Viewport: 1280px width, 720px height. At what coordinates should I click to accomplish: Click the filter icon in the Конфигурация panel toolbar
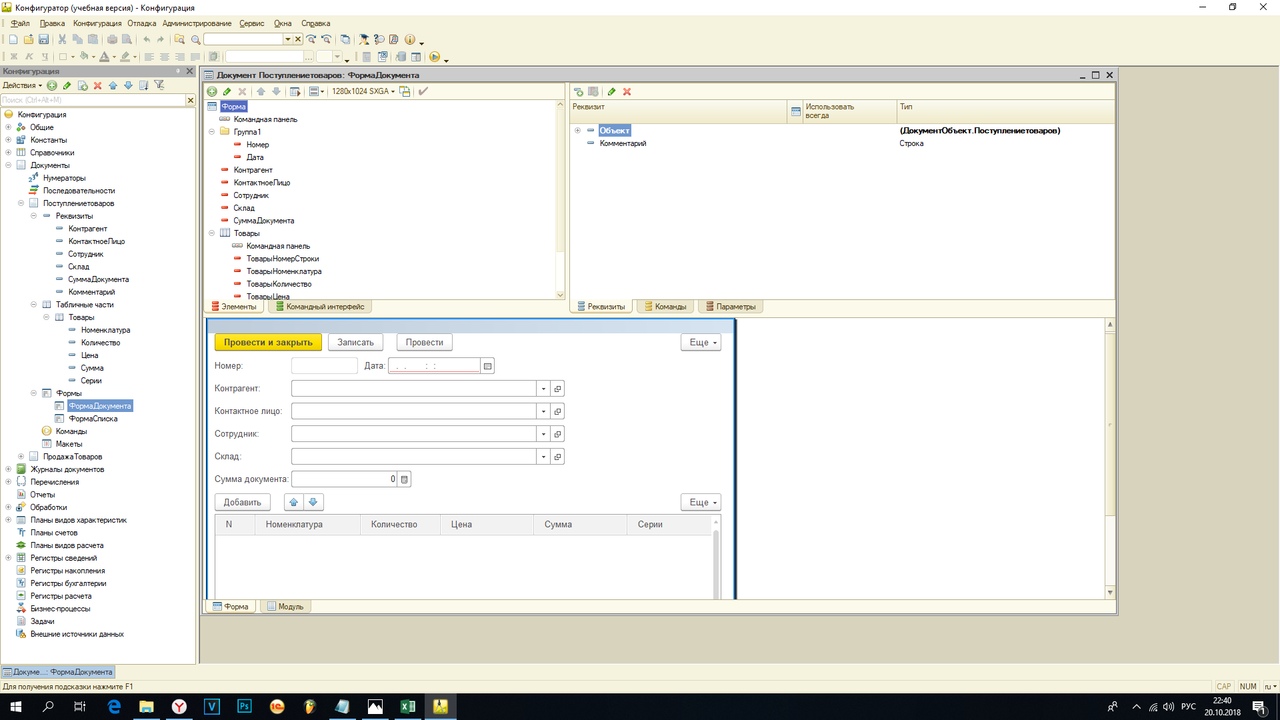pos(159,86)
